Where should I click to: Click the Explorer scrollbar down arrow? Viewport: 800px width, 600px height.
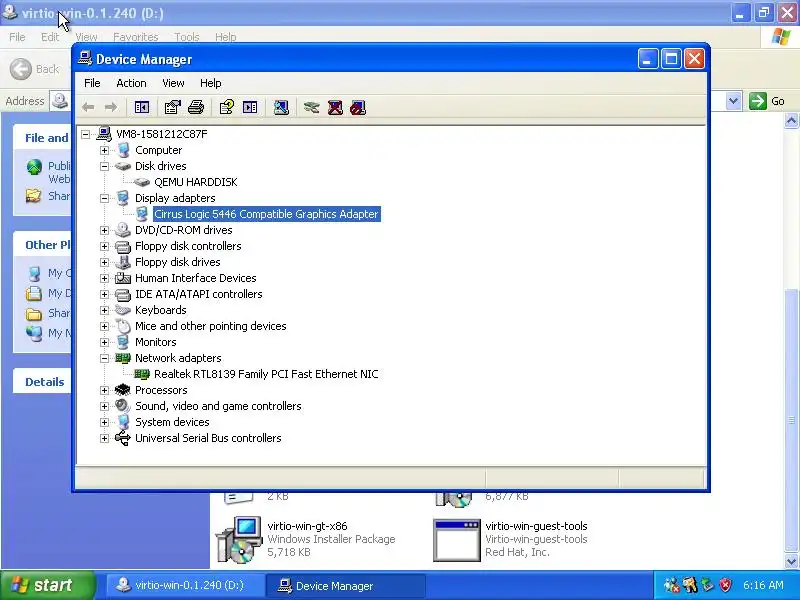(x=791, y=561)
